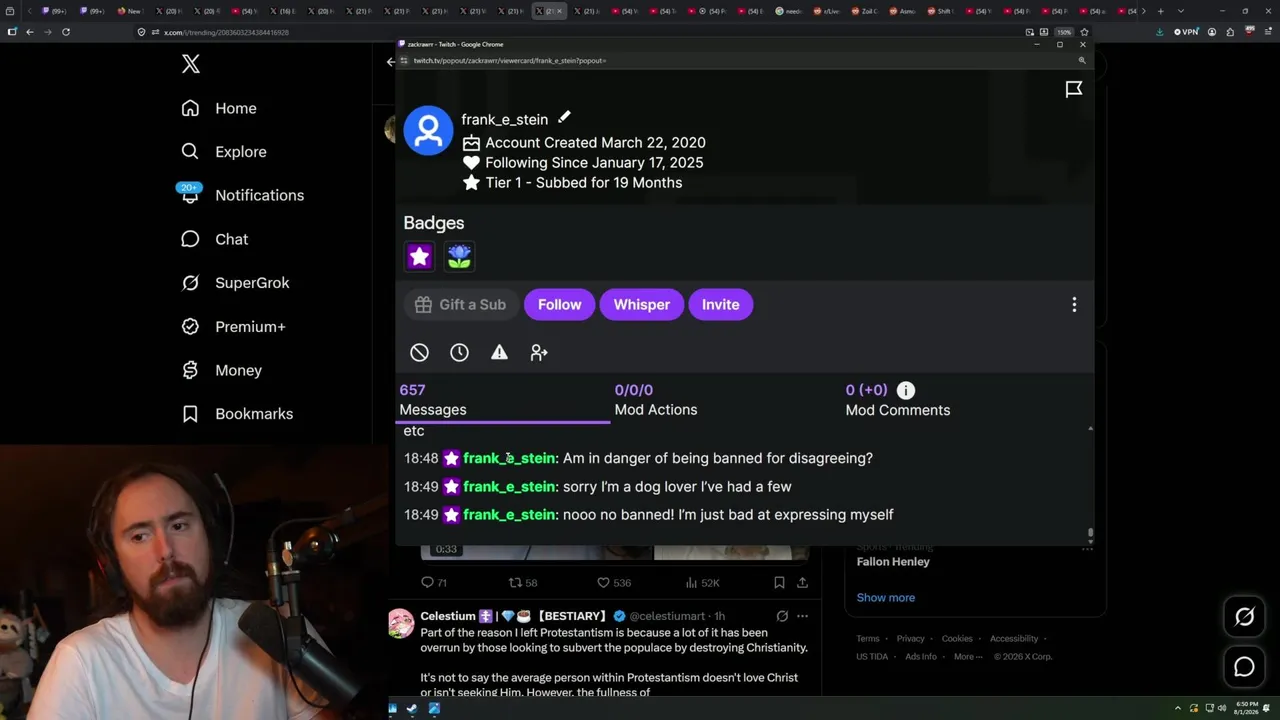Click the Grok icon on Celestium's post
This screenshot has width=1280, height=720.
coord(782,616)
